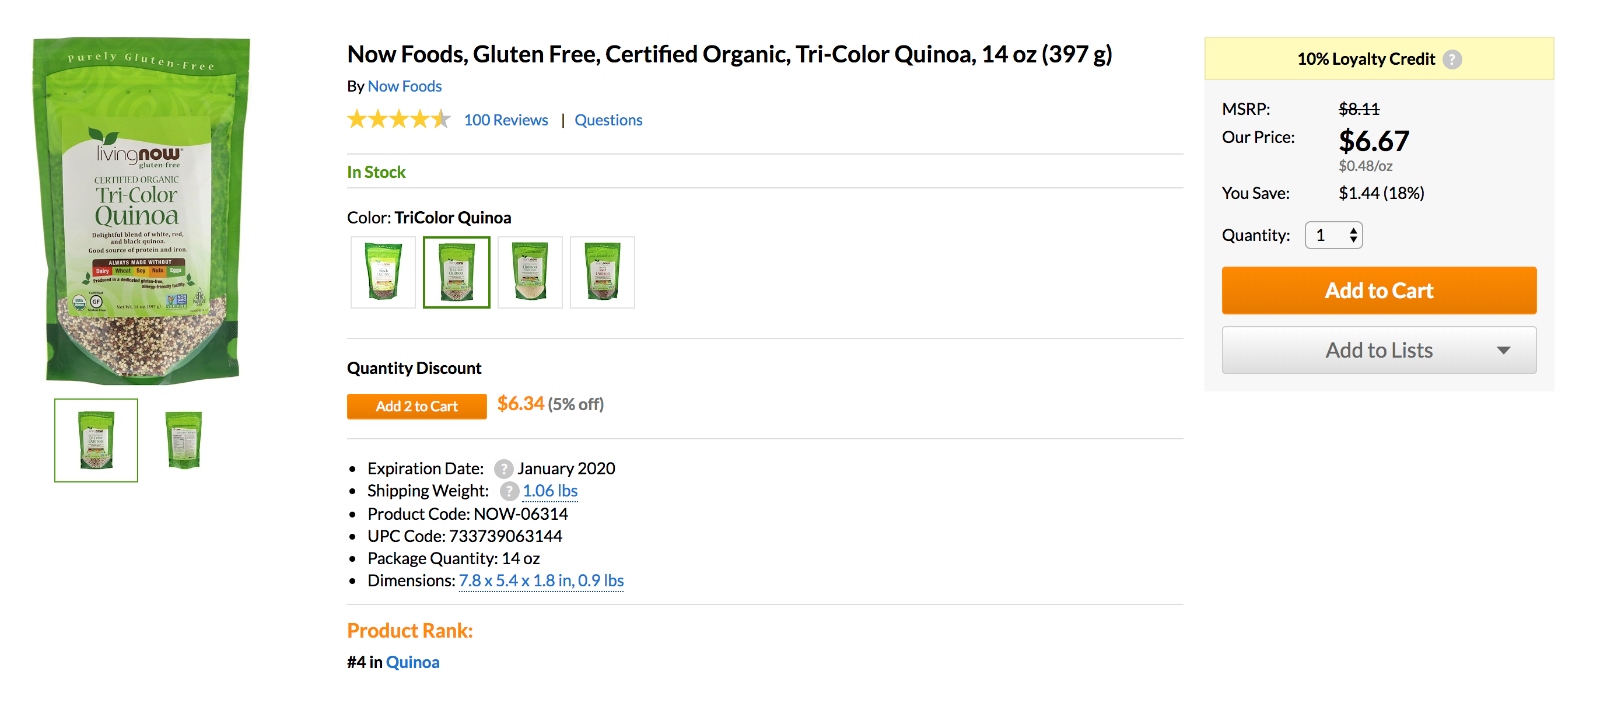Click the 1.06 lbs shipping weight link
This screenshot has width=1600, height=703.
point(550,491)
